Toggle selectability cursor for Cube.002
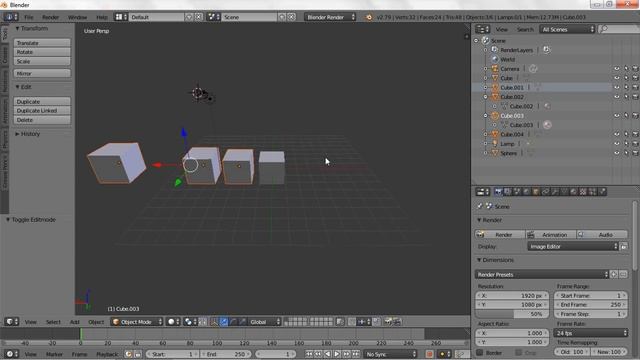Viewport: 640px width, 360px height. [x=626, y=97]
